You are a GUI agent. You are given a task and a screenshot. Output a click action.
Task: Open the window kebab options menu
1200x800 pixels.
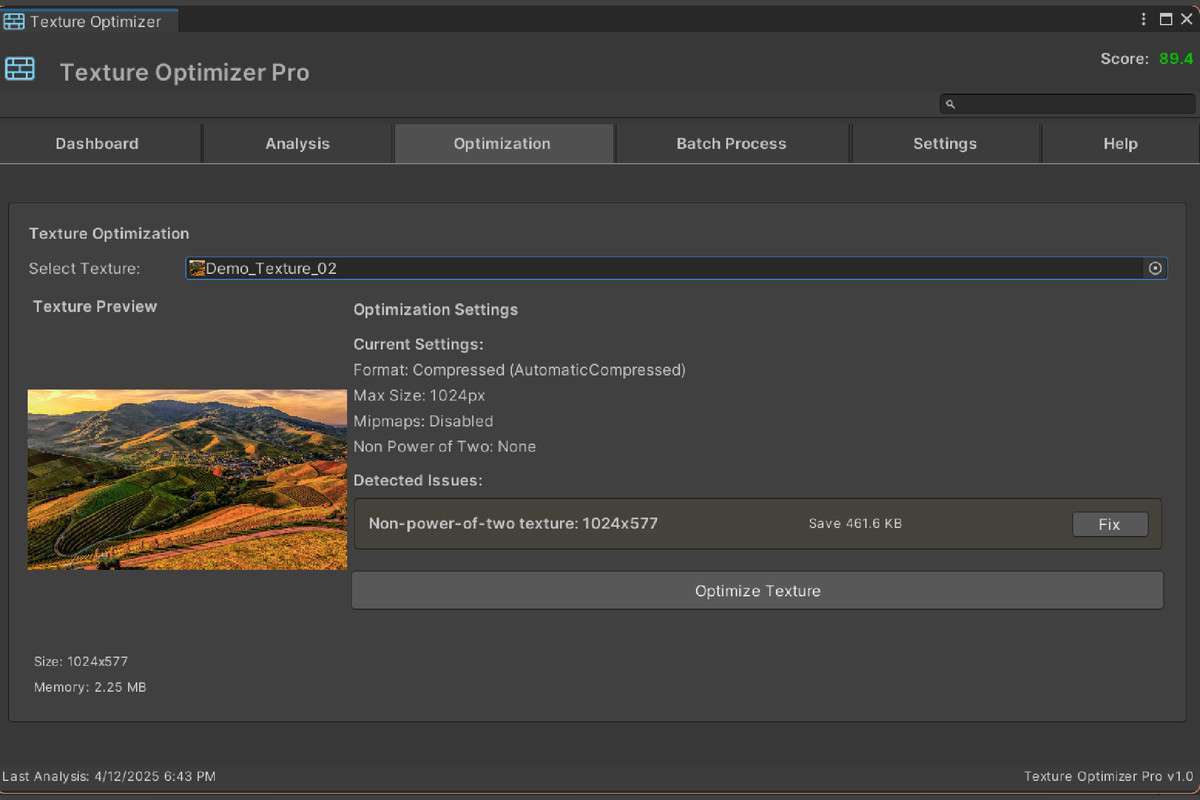(1144, 19)
